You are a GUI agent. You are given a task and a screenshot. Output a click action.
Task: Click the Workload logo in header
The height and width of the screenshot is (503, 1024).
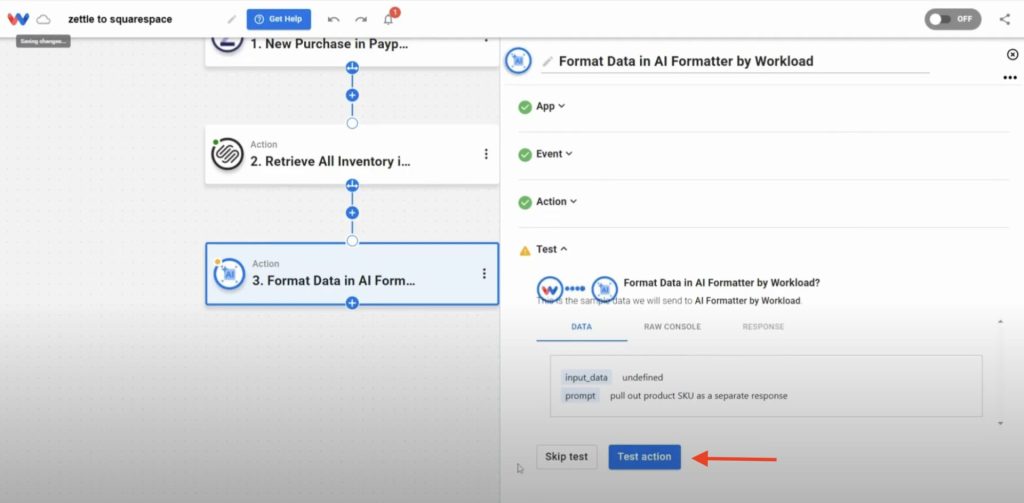(18, 19)
